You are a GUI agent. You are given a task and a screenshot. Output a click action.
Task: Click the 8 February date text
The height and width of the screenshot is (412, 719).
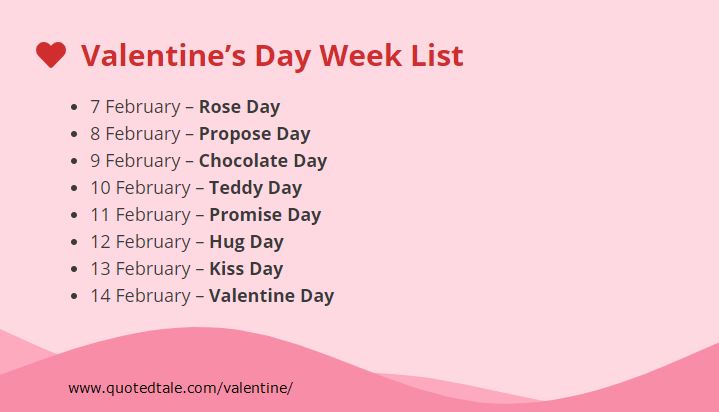[135, 134]
